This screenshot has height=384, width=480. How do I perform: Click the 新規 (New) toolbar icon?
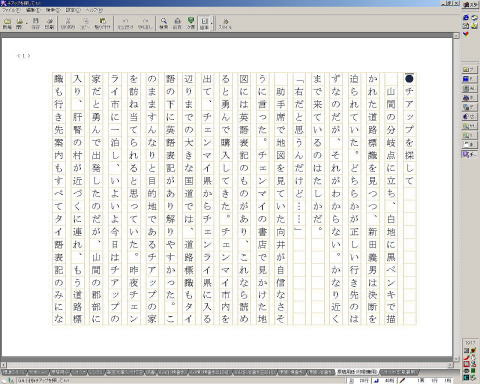point(7,23)
